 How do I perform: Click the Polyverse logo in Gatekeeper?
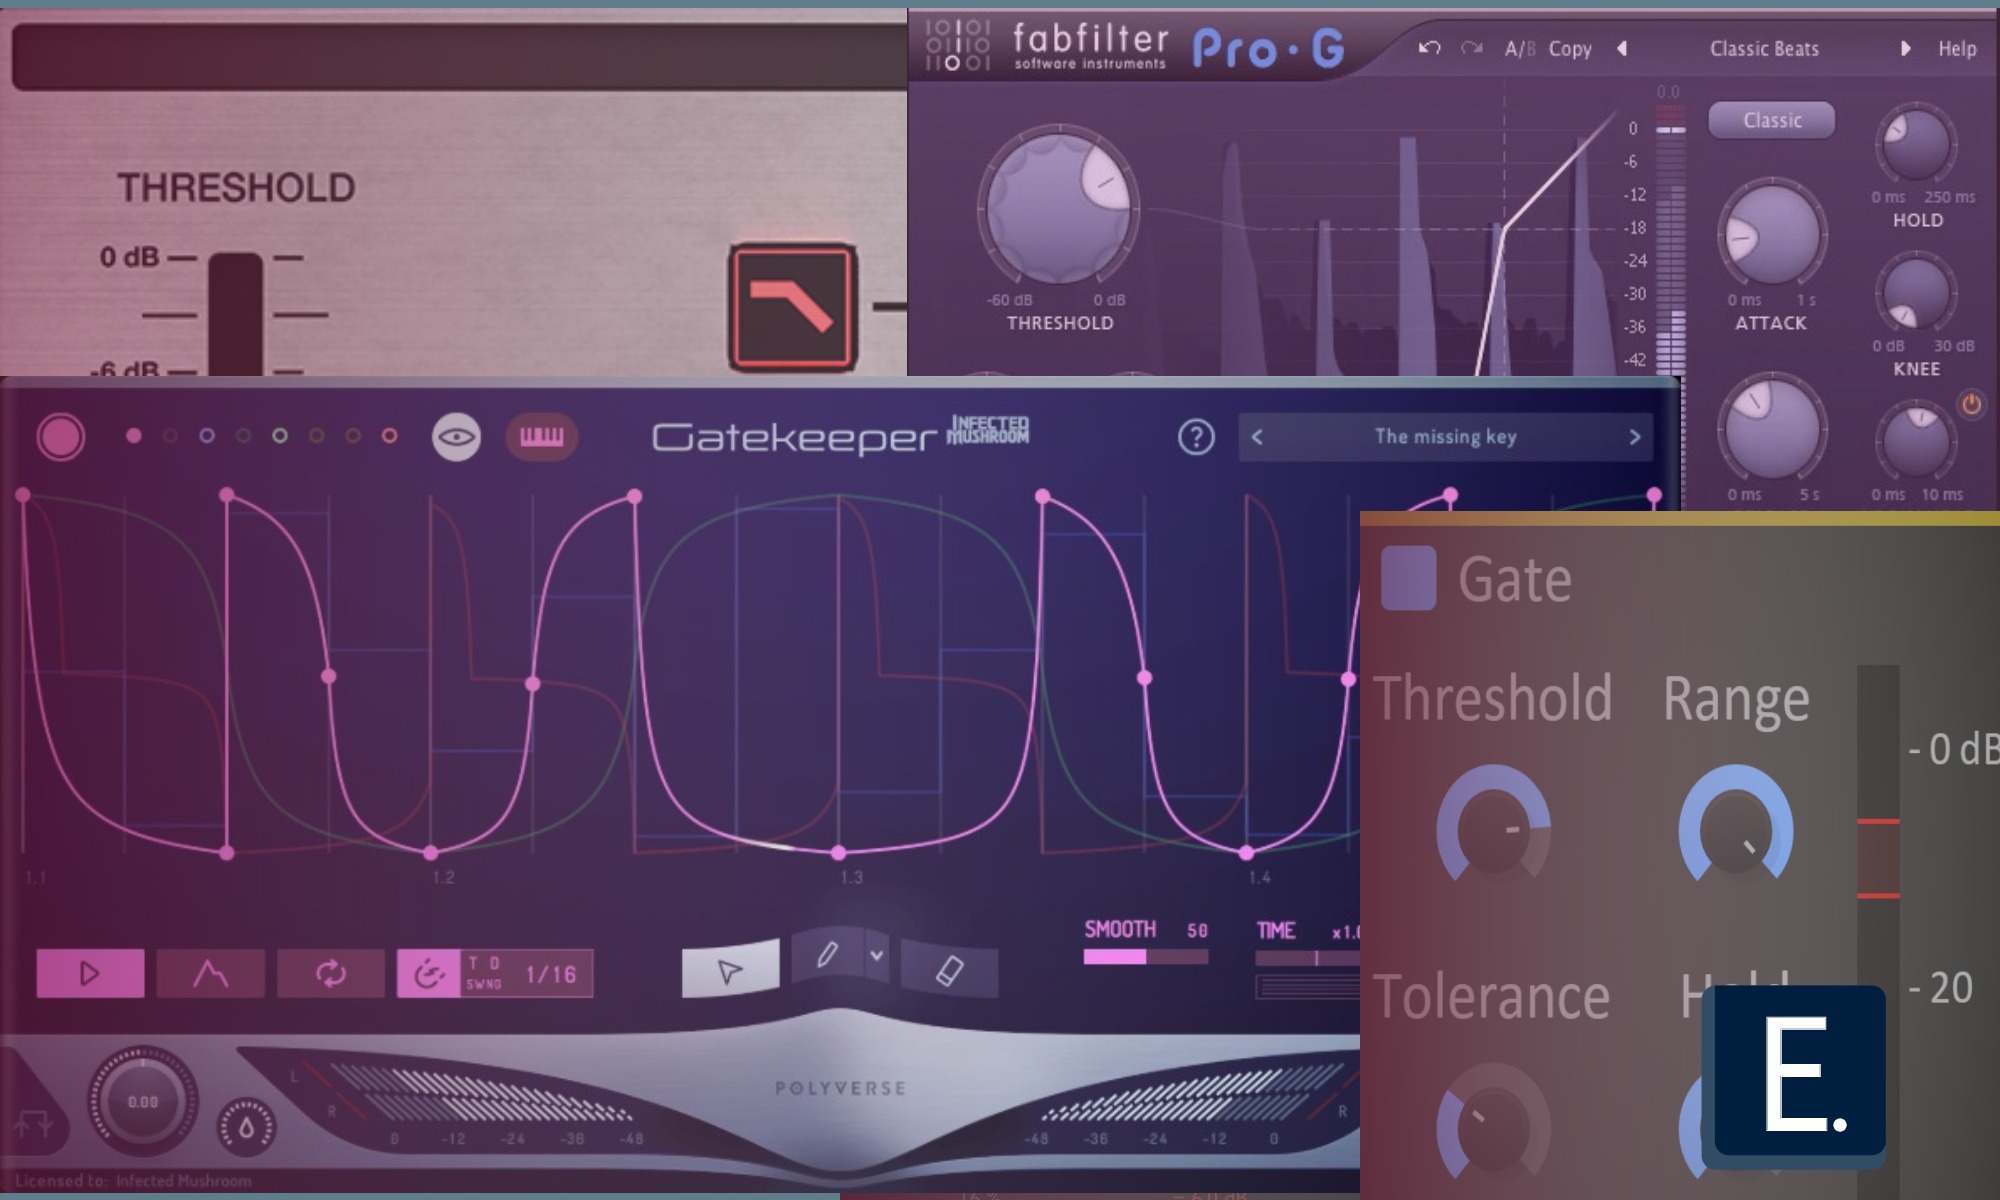point(840,1088)
